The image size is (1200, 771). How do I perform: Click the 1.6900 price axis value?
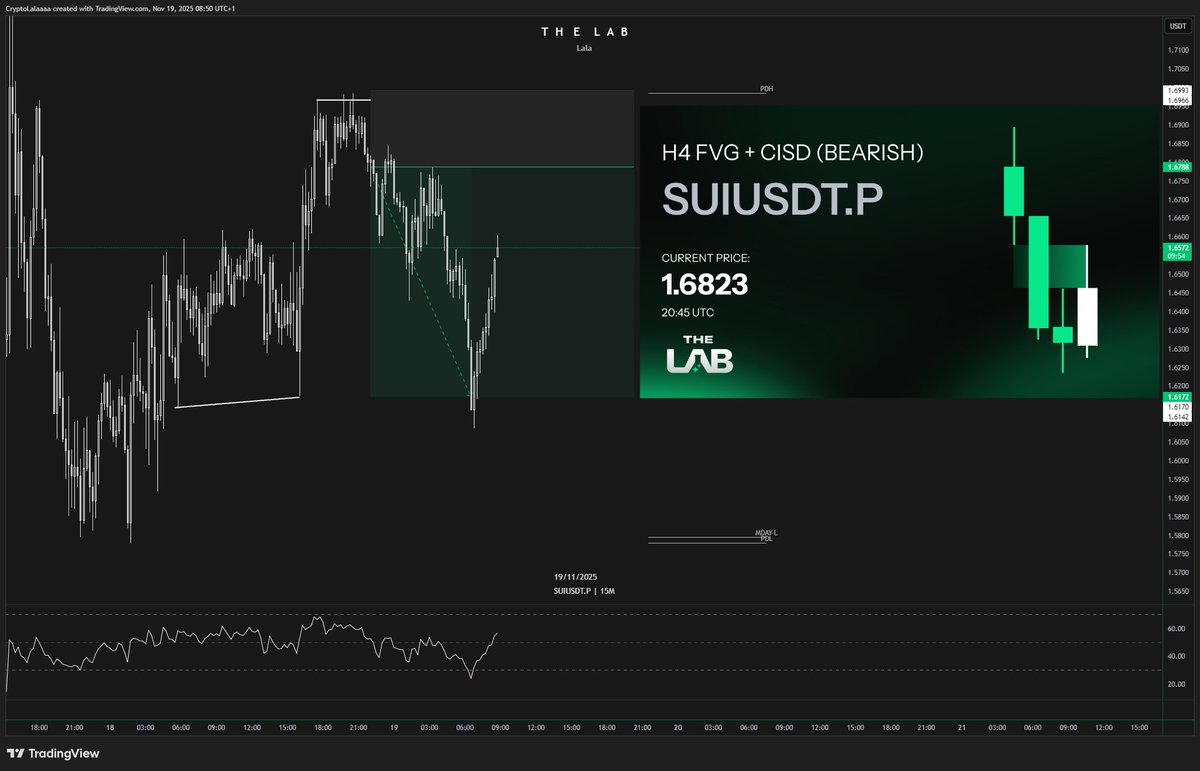[x=1177, y=125]
